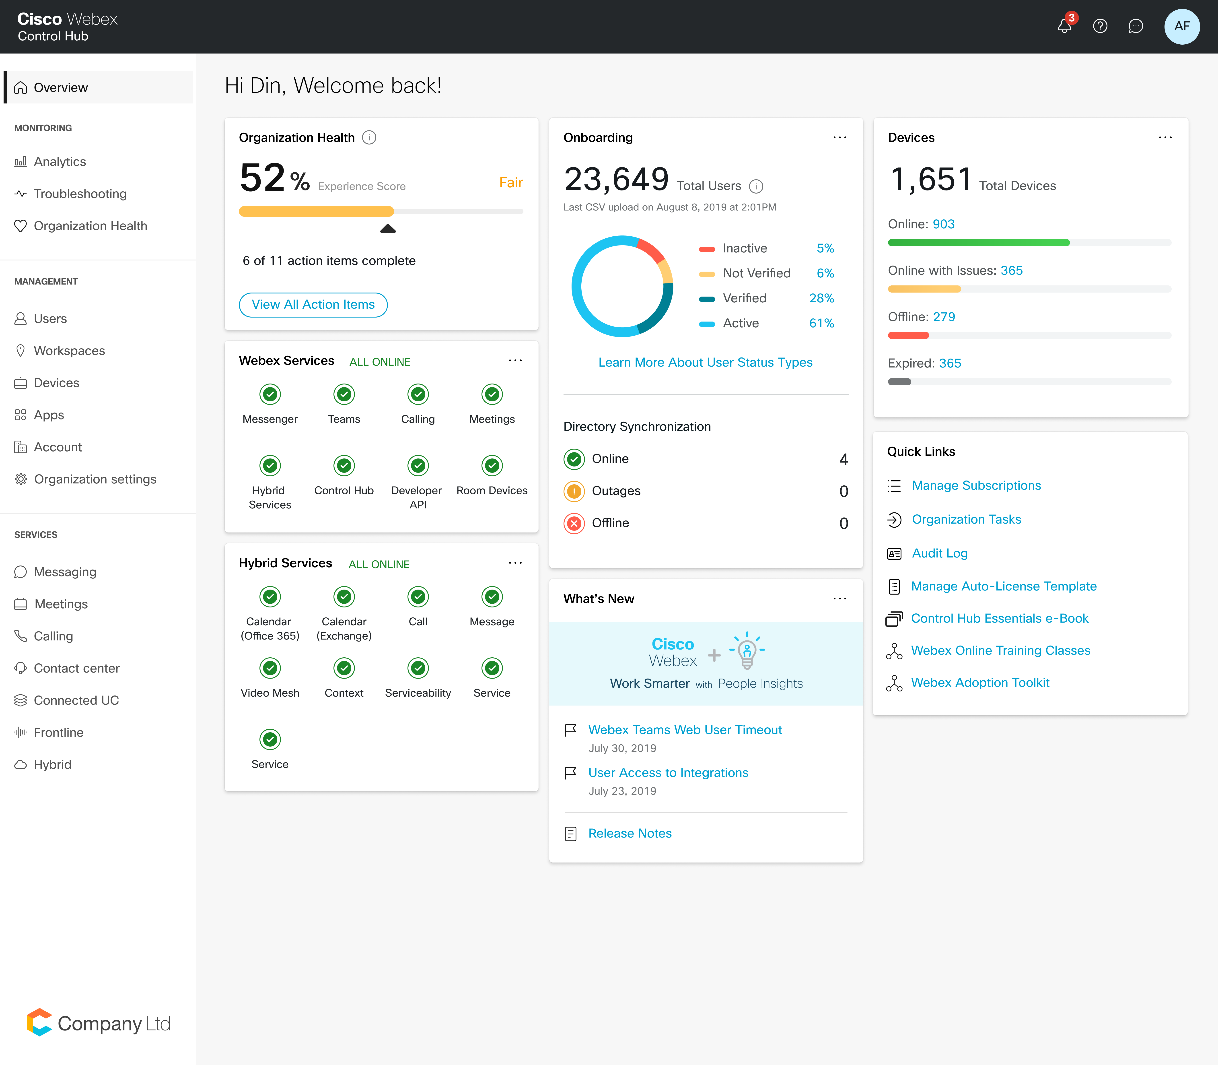Open the notifications bell icon

[1064, 26]
